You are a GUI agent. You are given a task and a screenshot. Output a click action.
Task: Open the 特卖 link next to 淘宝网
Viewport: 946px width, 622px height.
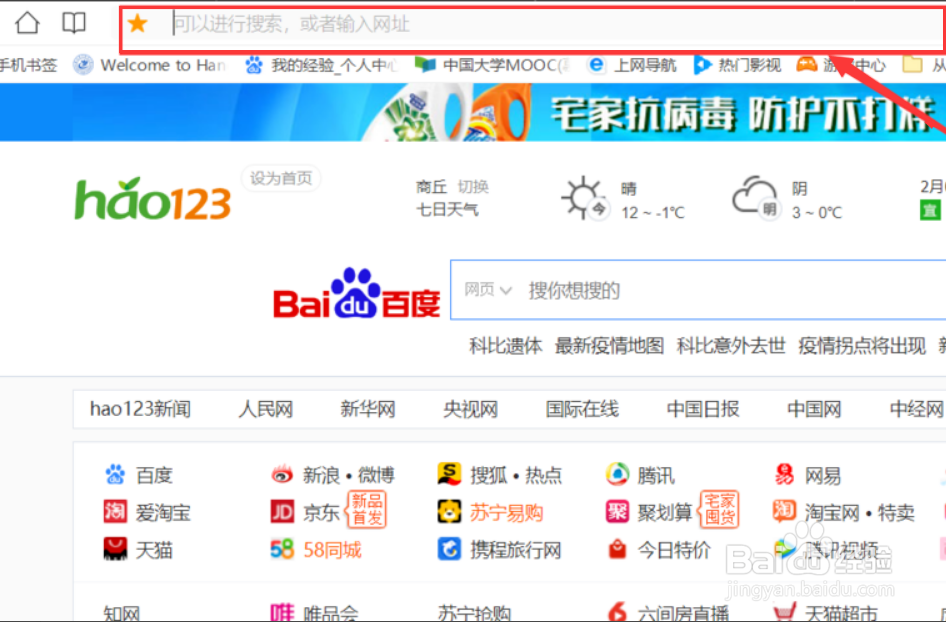point(896,513)
